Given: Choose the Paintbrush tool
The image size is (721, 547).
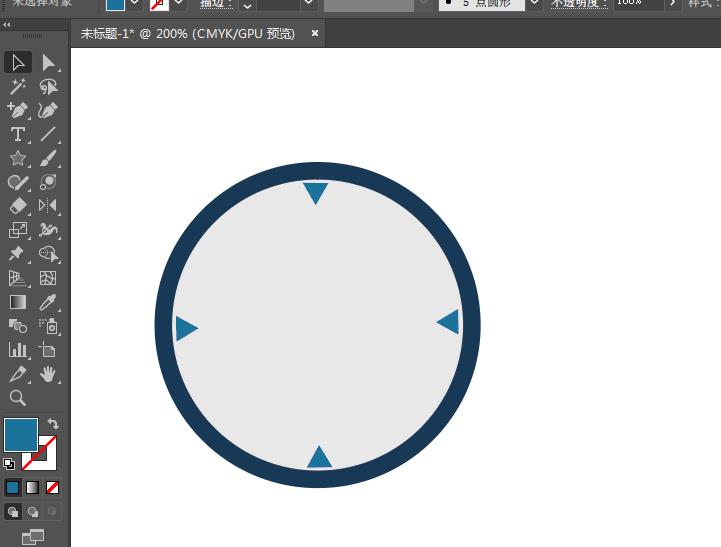Looking at the screenshot, I should [x=48, y=158].
